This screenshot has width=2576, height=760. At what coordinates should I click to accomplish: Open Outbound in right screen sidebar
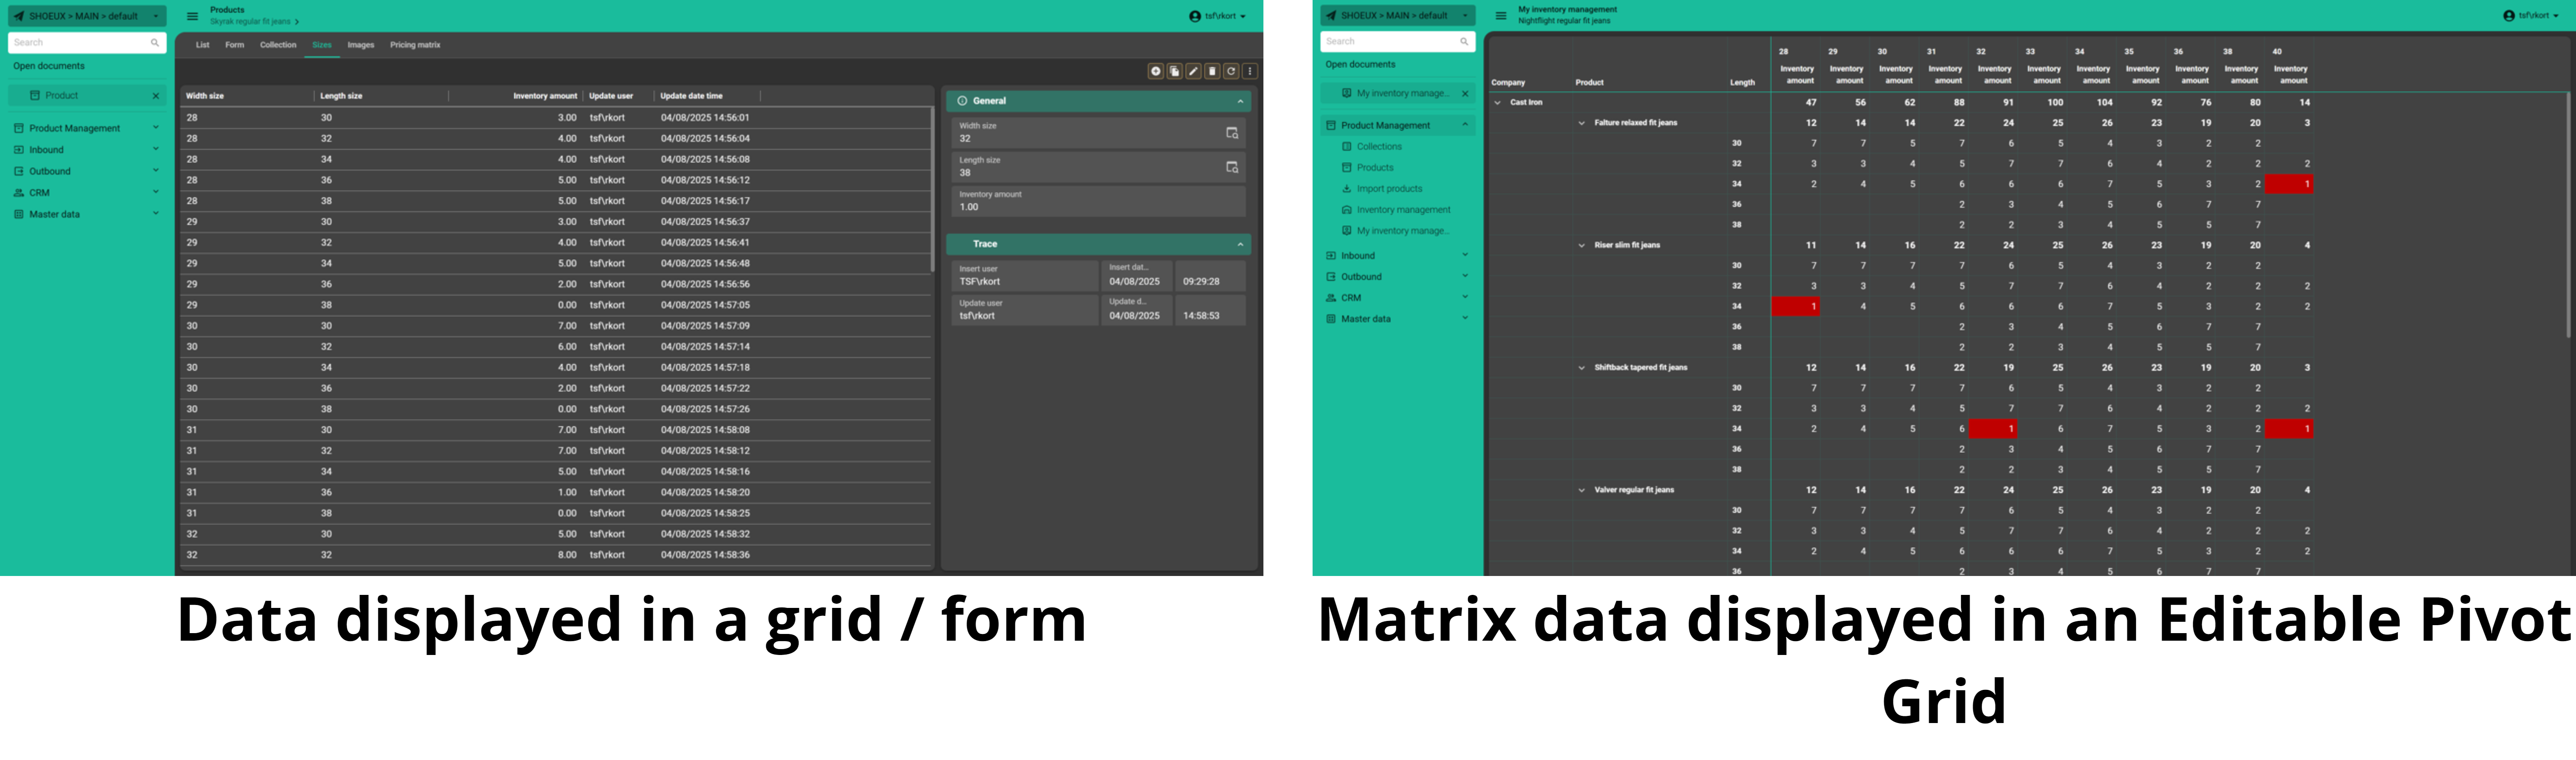click(x=1398, y=277)
